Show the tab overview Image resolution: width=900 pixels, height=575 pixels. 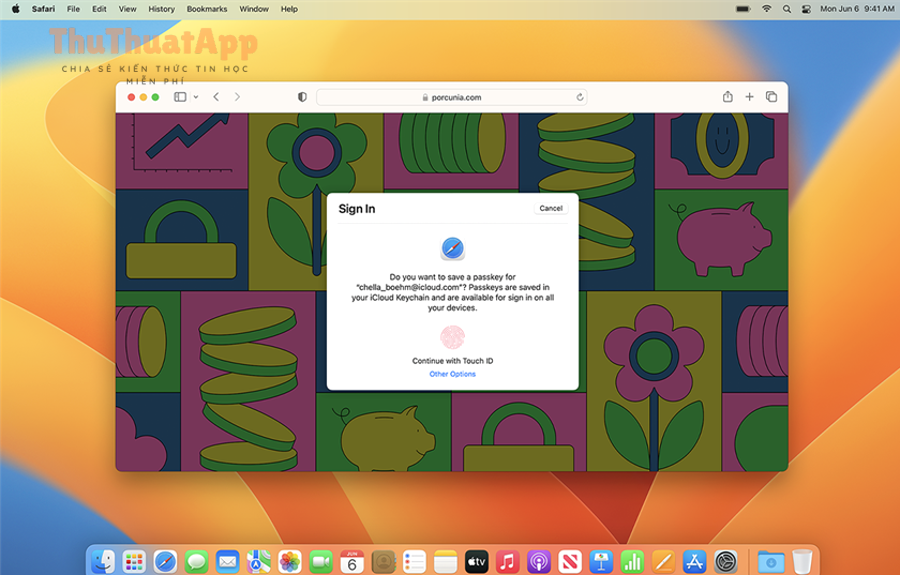click(x=771, y=97)
